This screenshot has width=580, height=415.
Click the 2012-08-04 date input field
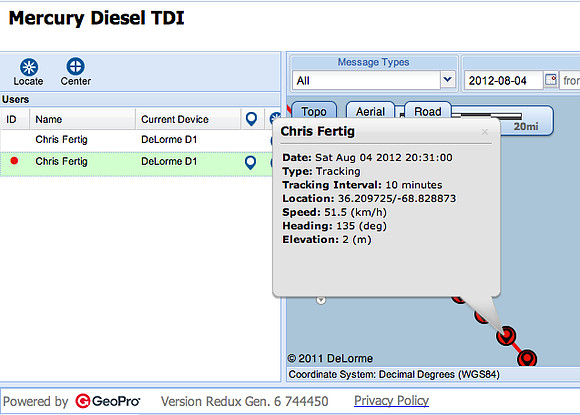click(x=503, y=80)
